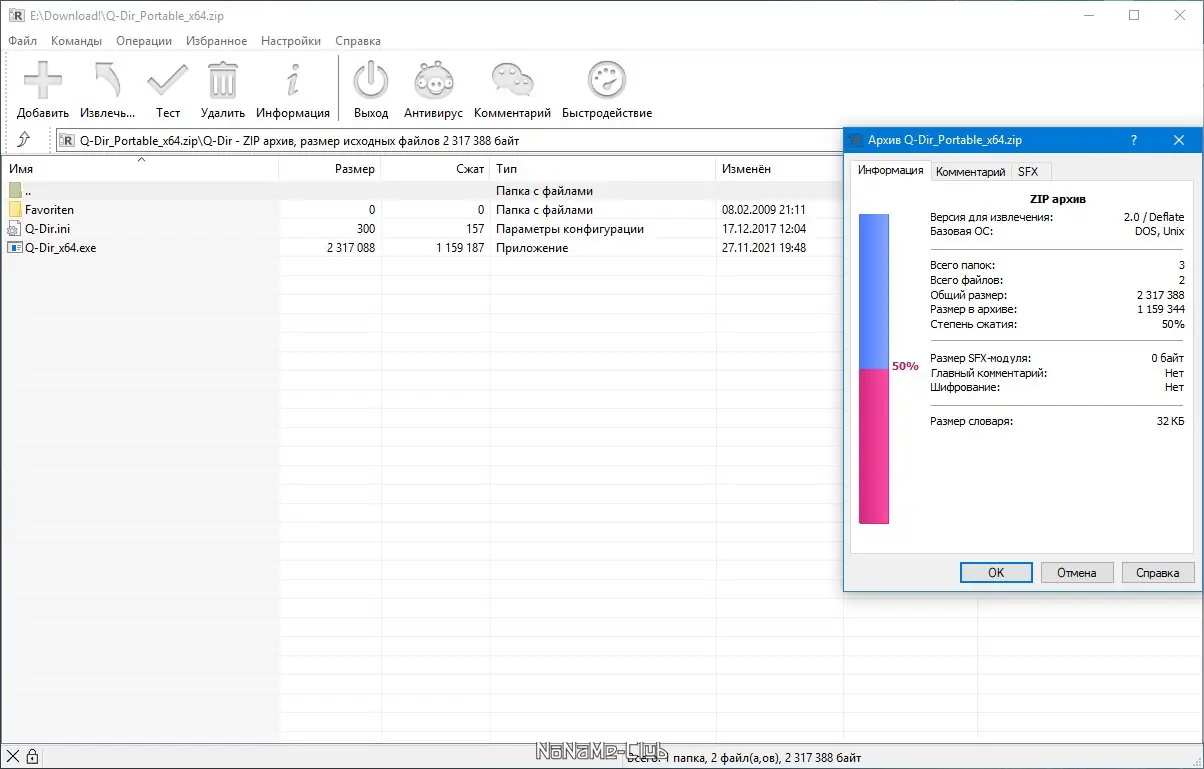Image resolution: width=1204 pixels, height=769 pixels.
Task: Click the Приложение type cell
Action: (532, 248)
